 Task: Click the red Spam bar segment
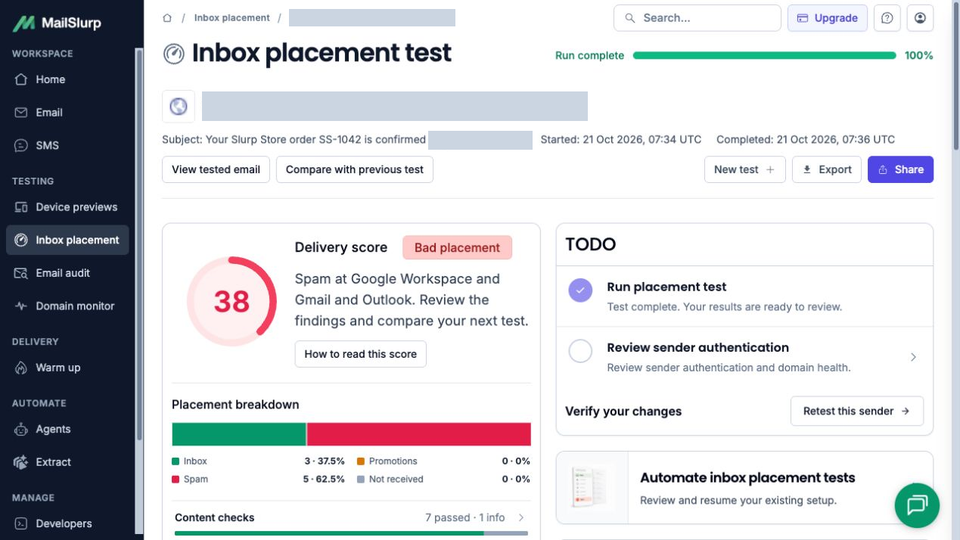click(x=419, y=434)
